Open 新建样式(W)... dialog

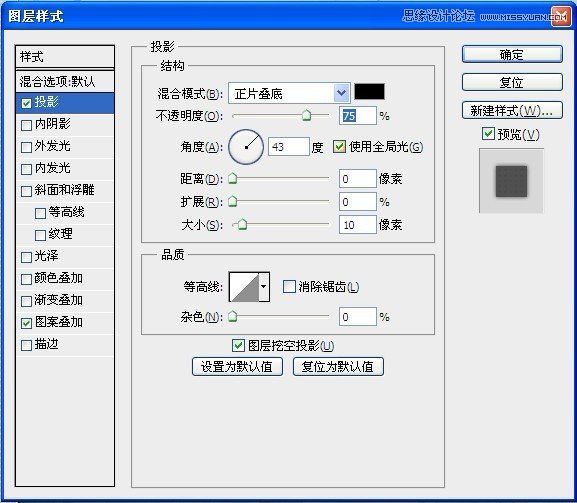coord(512,110)
